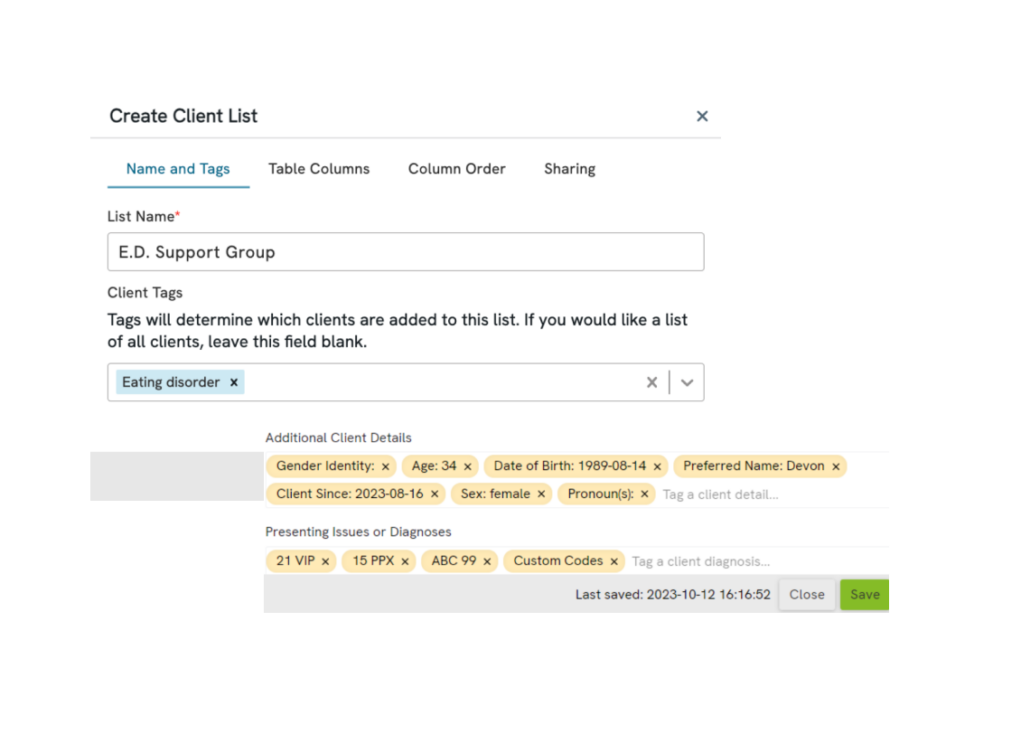Viewport: 1030px width, 734px height.
Task: Remove the Client Since: 2023-08-16 tag
Action: (x=434, y=494)
